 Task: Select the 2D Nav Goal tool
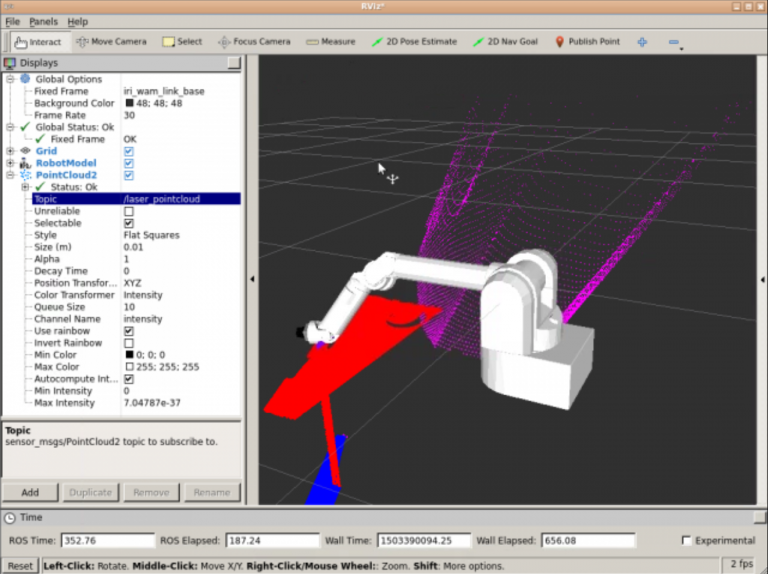[505, 42]
